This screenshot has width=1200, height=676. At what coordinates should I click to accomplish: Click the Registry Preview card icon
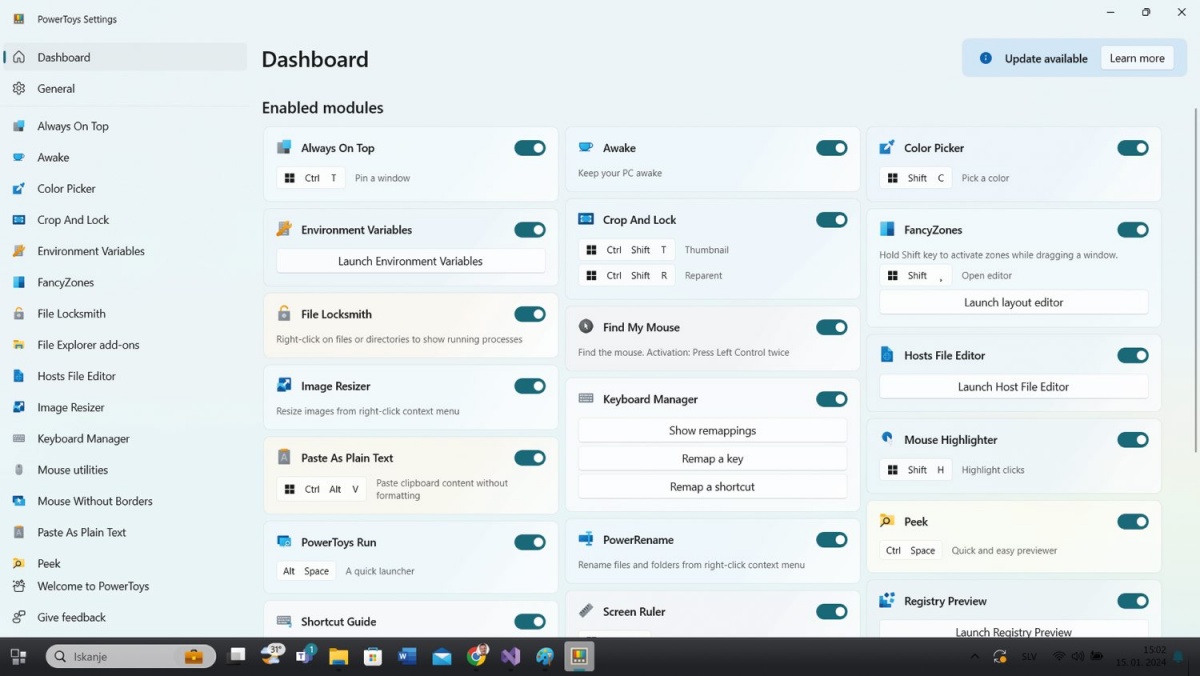click(887, 601)
